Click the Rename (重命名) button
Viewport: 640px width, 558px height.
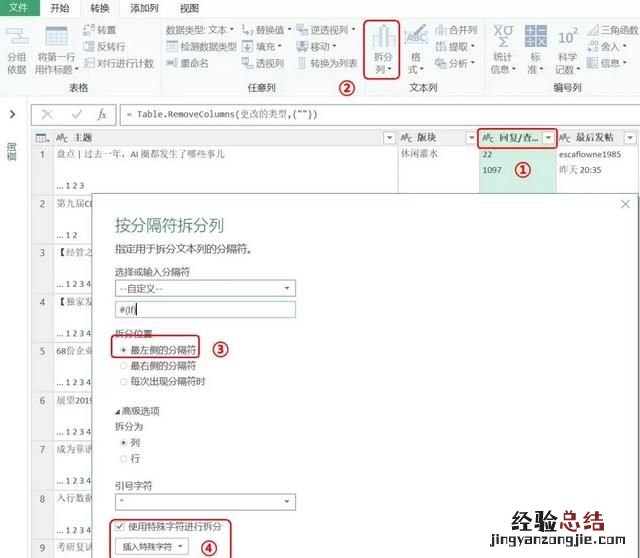[x=187, y=63]
